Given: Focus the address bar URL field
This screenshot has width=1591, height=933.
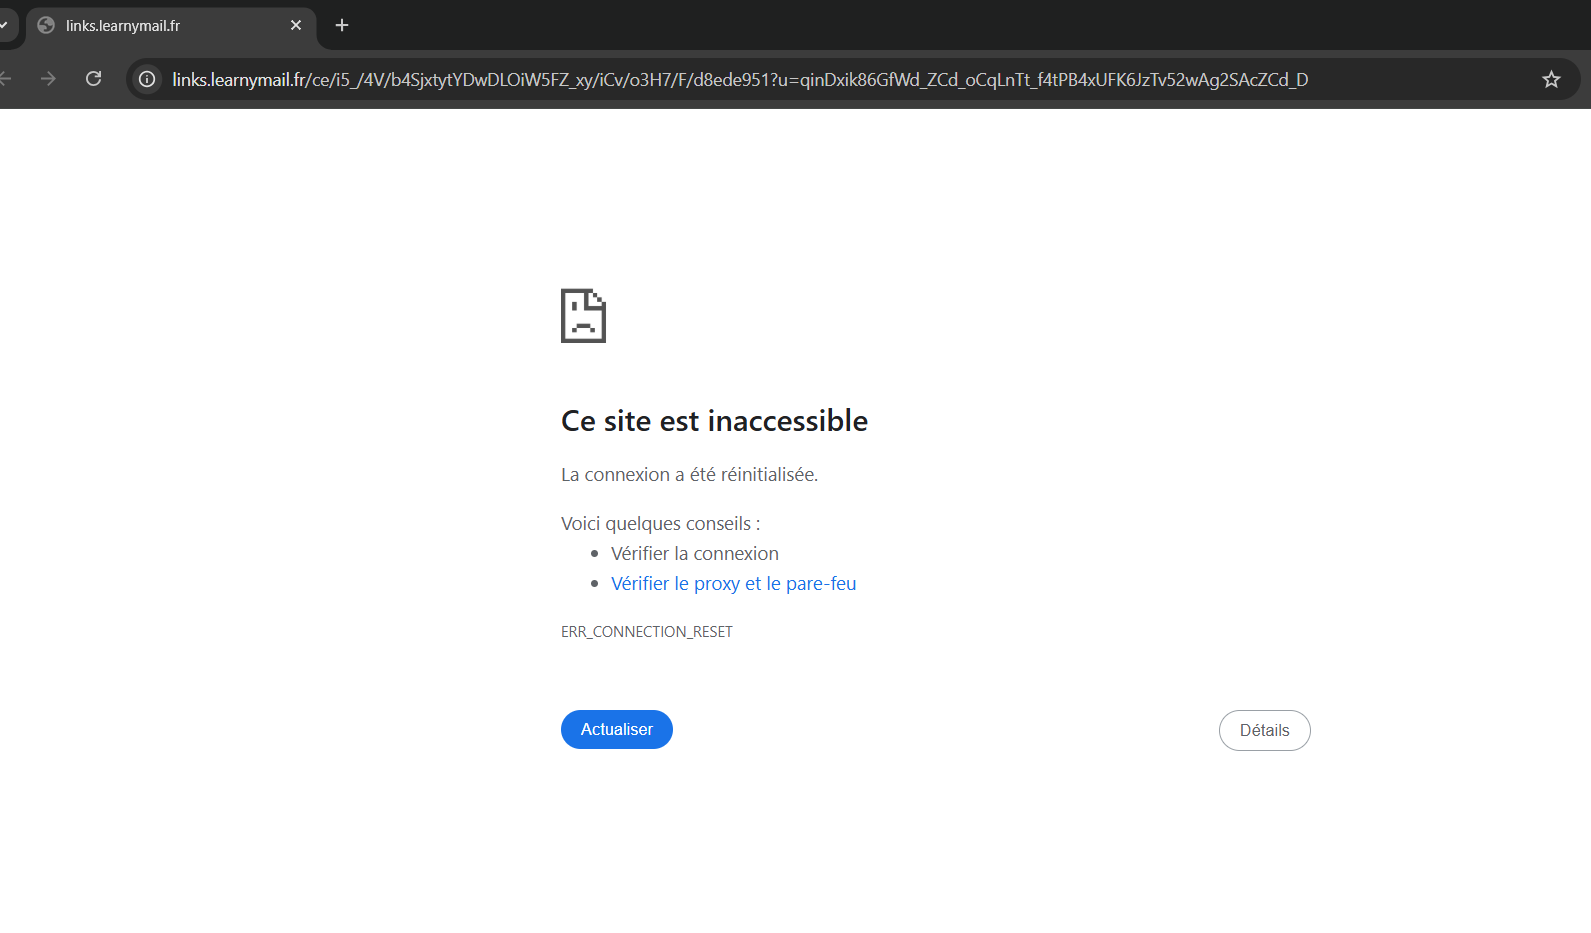Looking at the screenshot, I should point(740,80).
